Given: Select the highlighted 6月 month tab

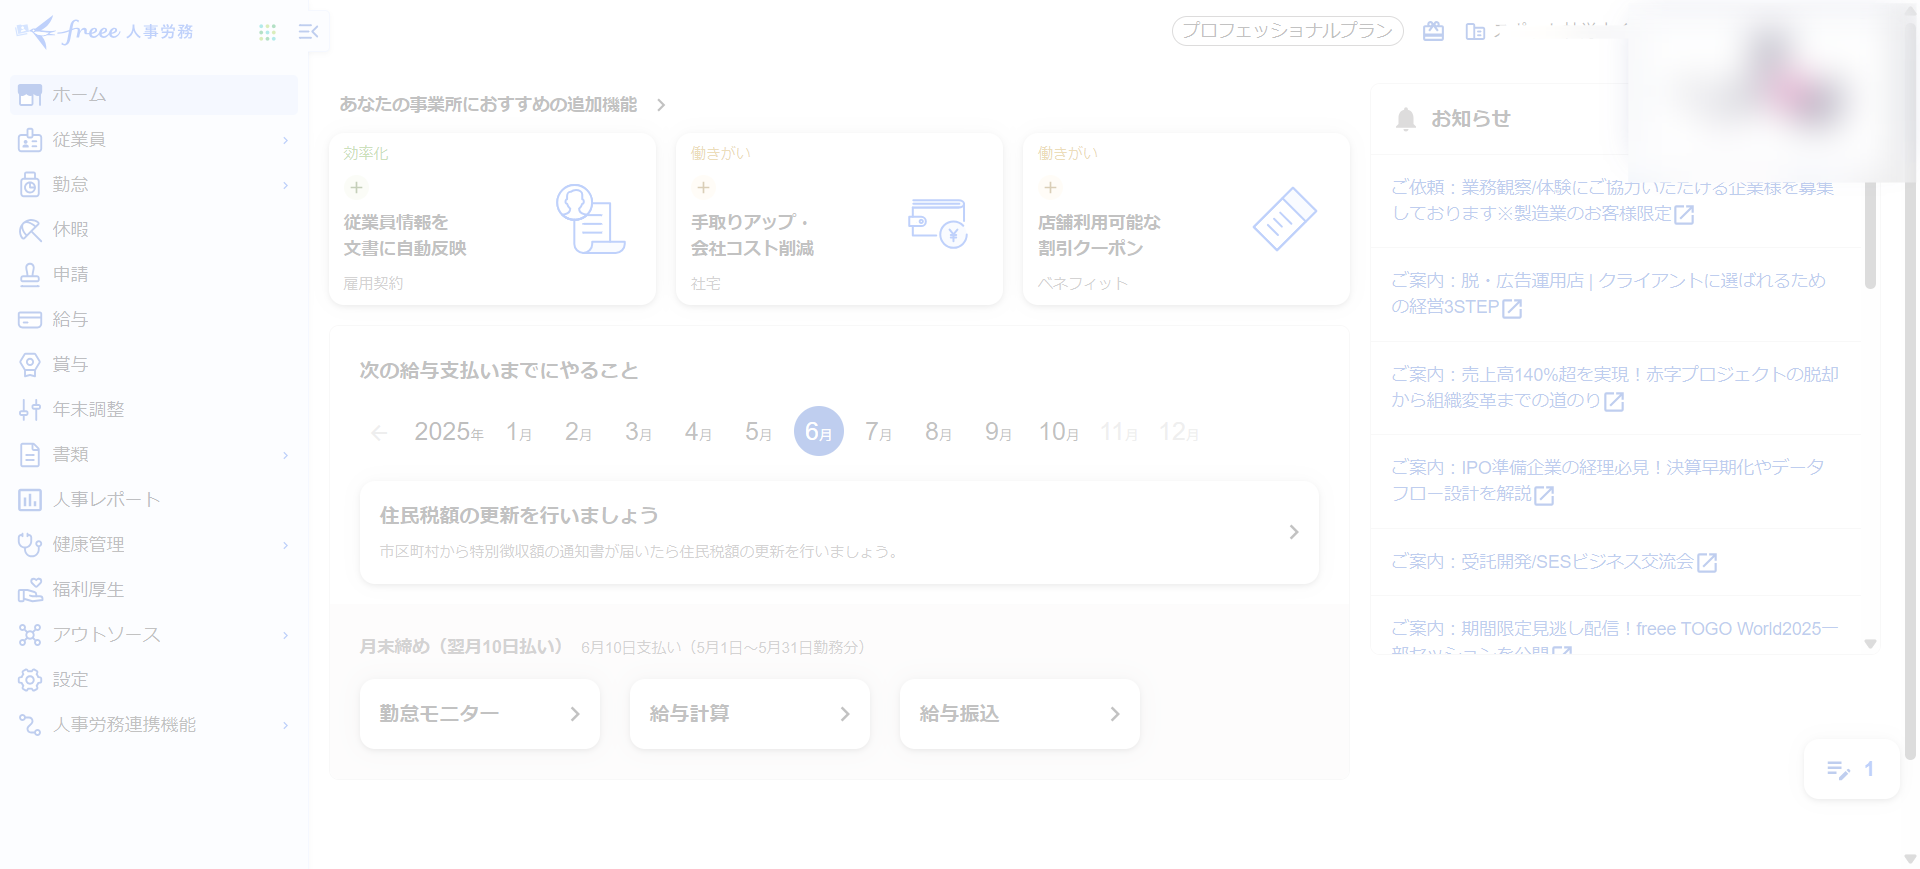Looking at the screenshot, I should [819, 431].
